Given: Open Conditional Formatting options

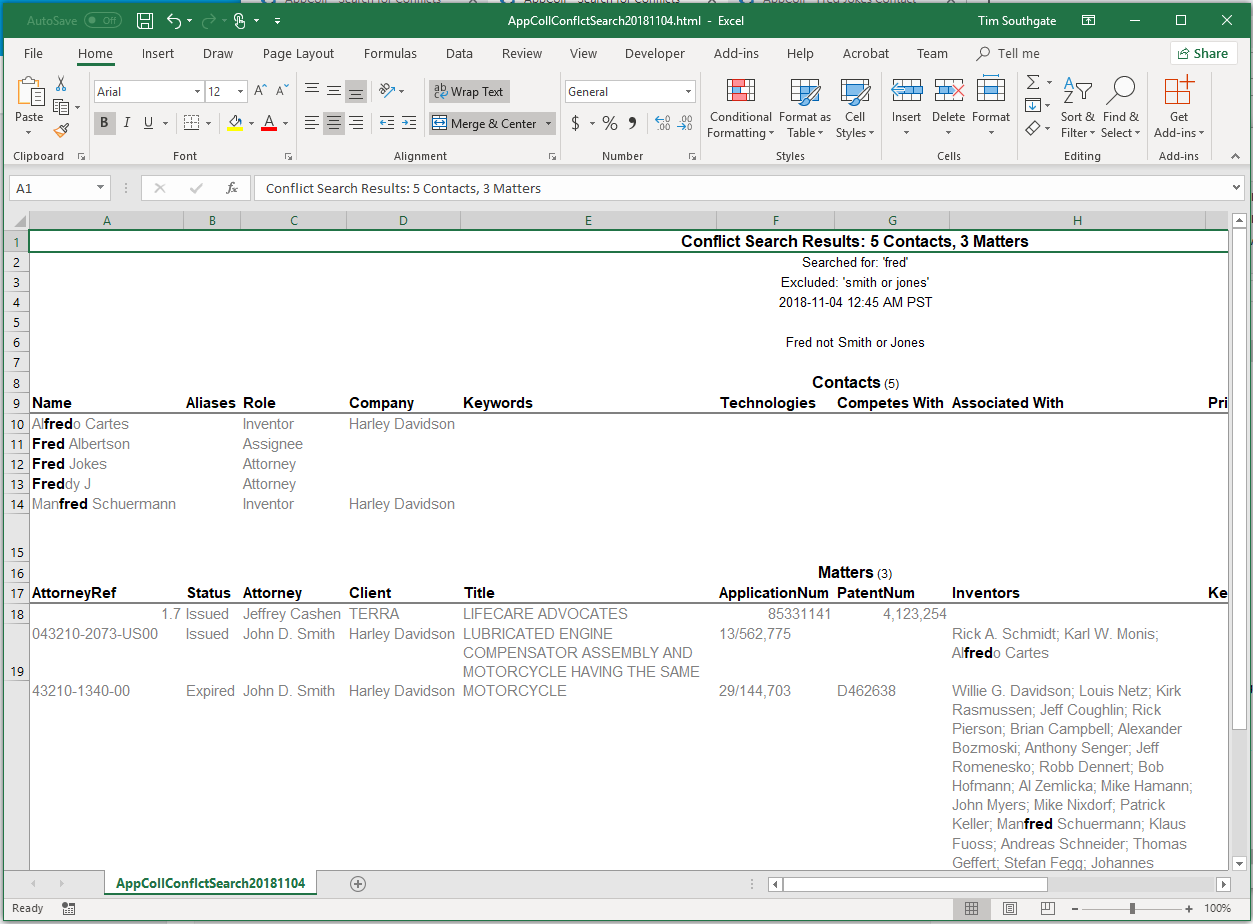Looking at the screenshot, I should coord(740,107).
